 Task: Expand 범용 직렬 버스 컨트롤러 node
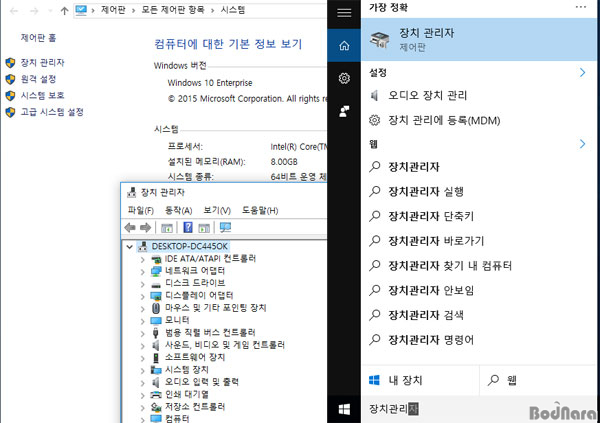click(142, 333)
